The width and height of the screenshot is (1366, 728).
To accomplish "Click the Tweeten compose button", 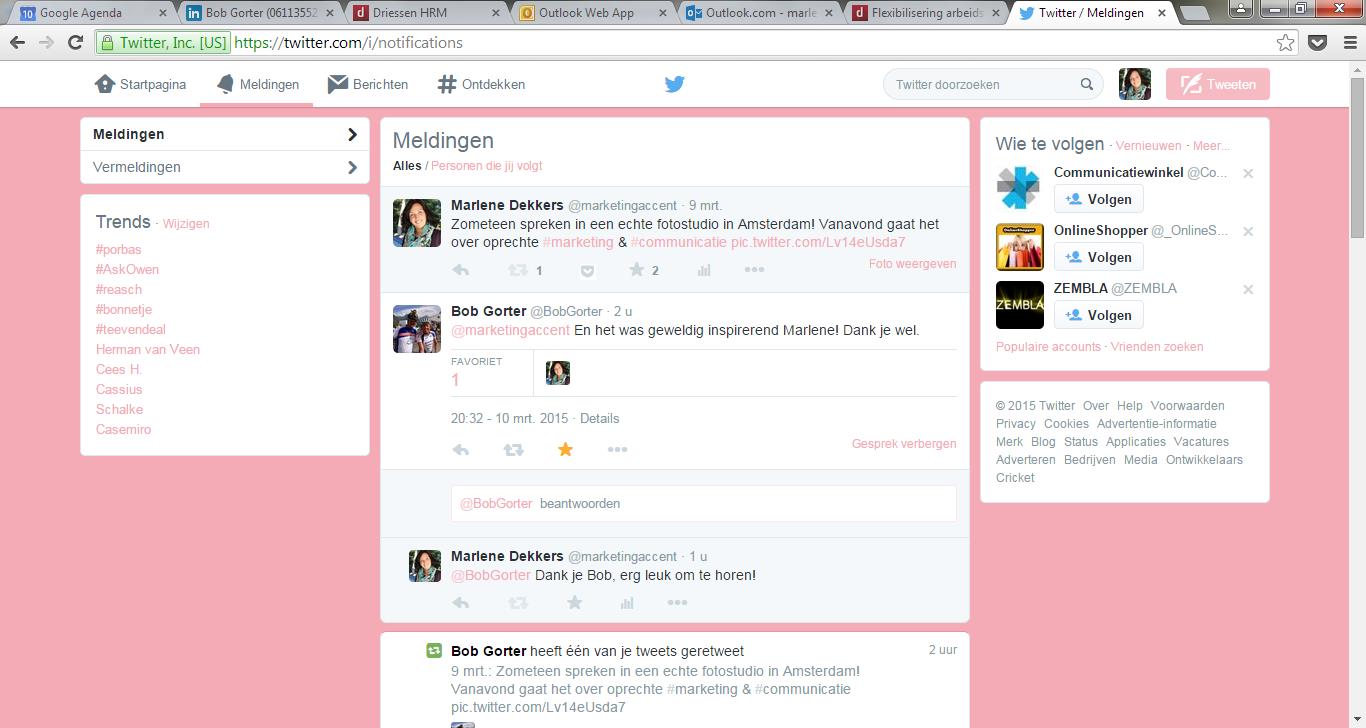I will [x=1218, y=84].
